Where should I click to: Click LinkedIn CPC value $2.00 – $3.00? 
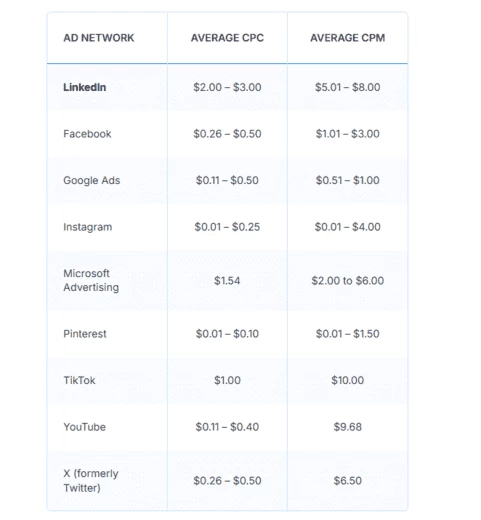(x=227, y=87)
